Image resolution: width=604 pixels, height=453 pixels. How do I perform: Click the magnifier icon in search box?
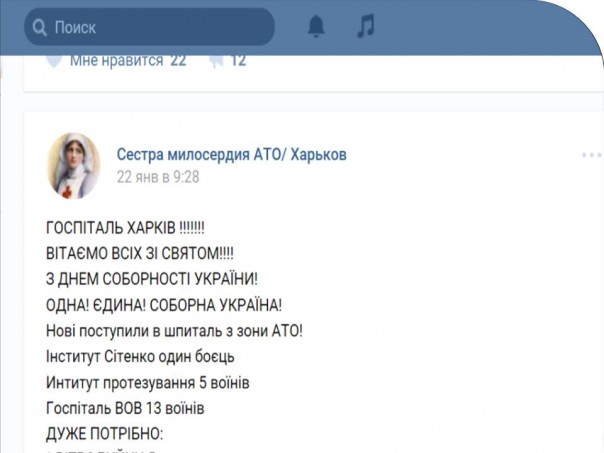40,27
